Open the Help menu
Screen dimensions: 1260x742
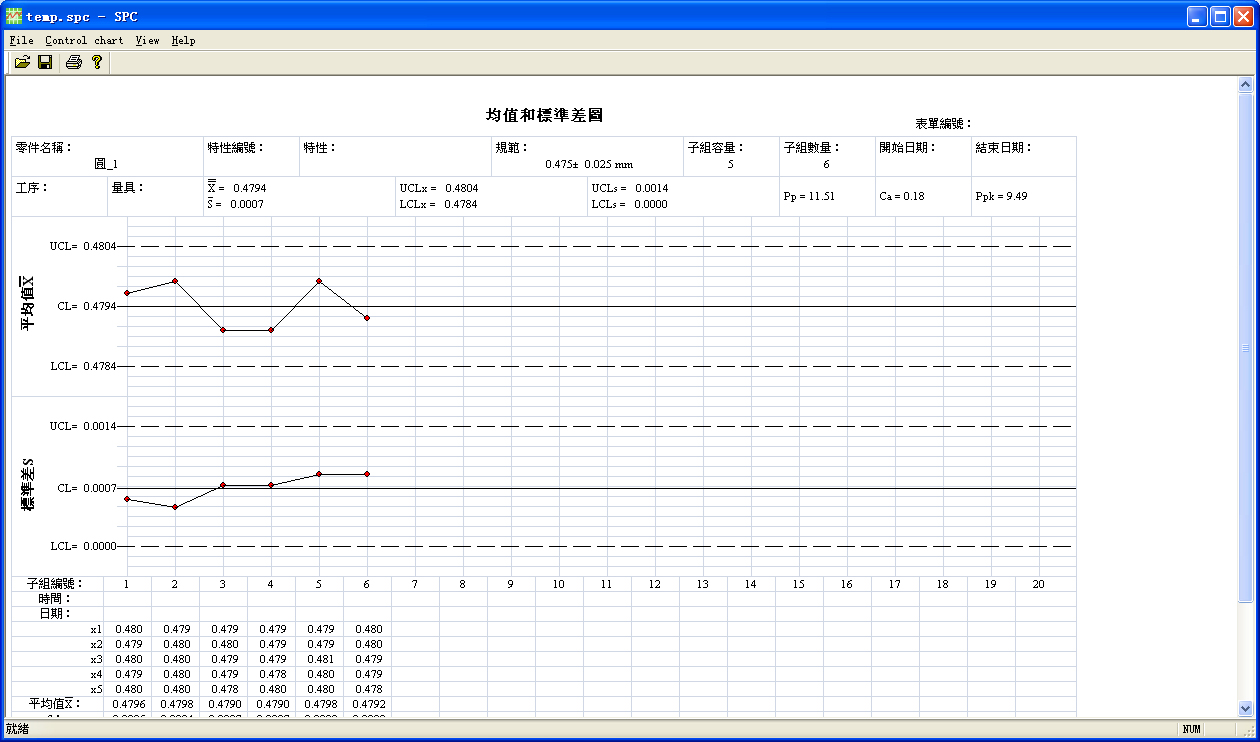coord(183,41)
